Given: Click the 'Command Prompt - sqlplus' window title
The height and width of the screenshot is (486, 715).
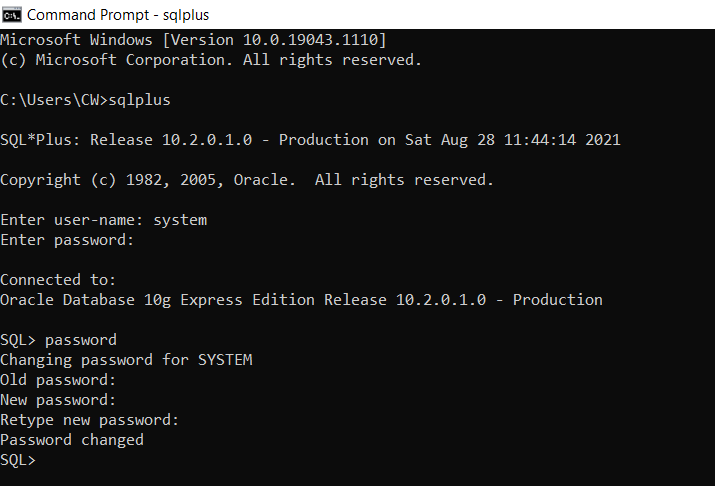Looking at the screenshot, I should [118, 15].
